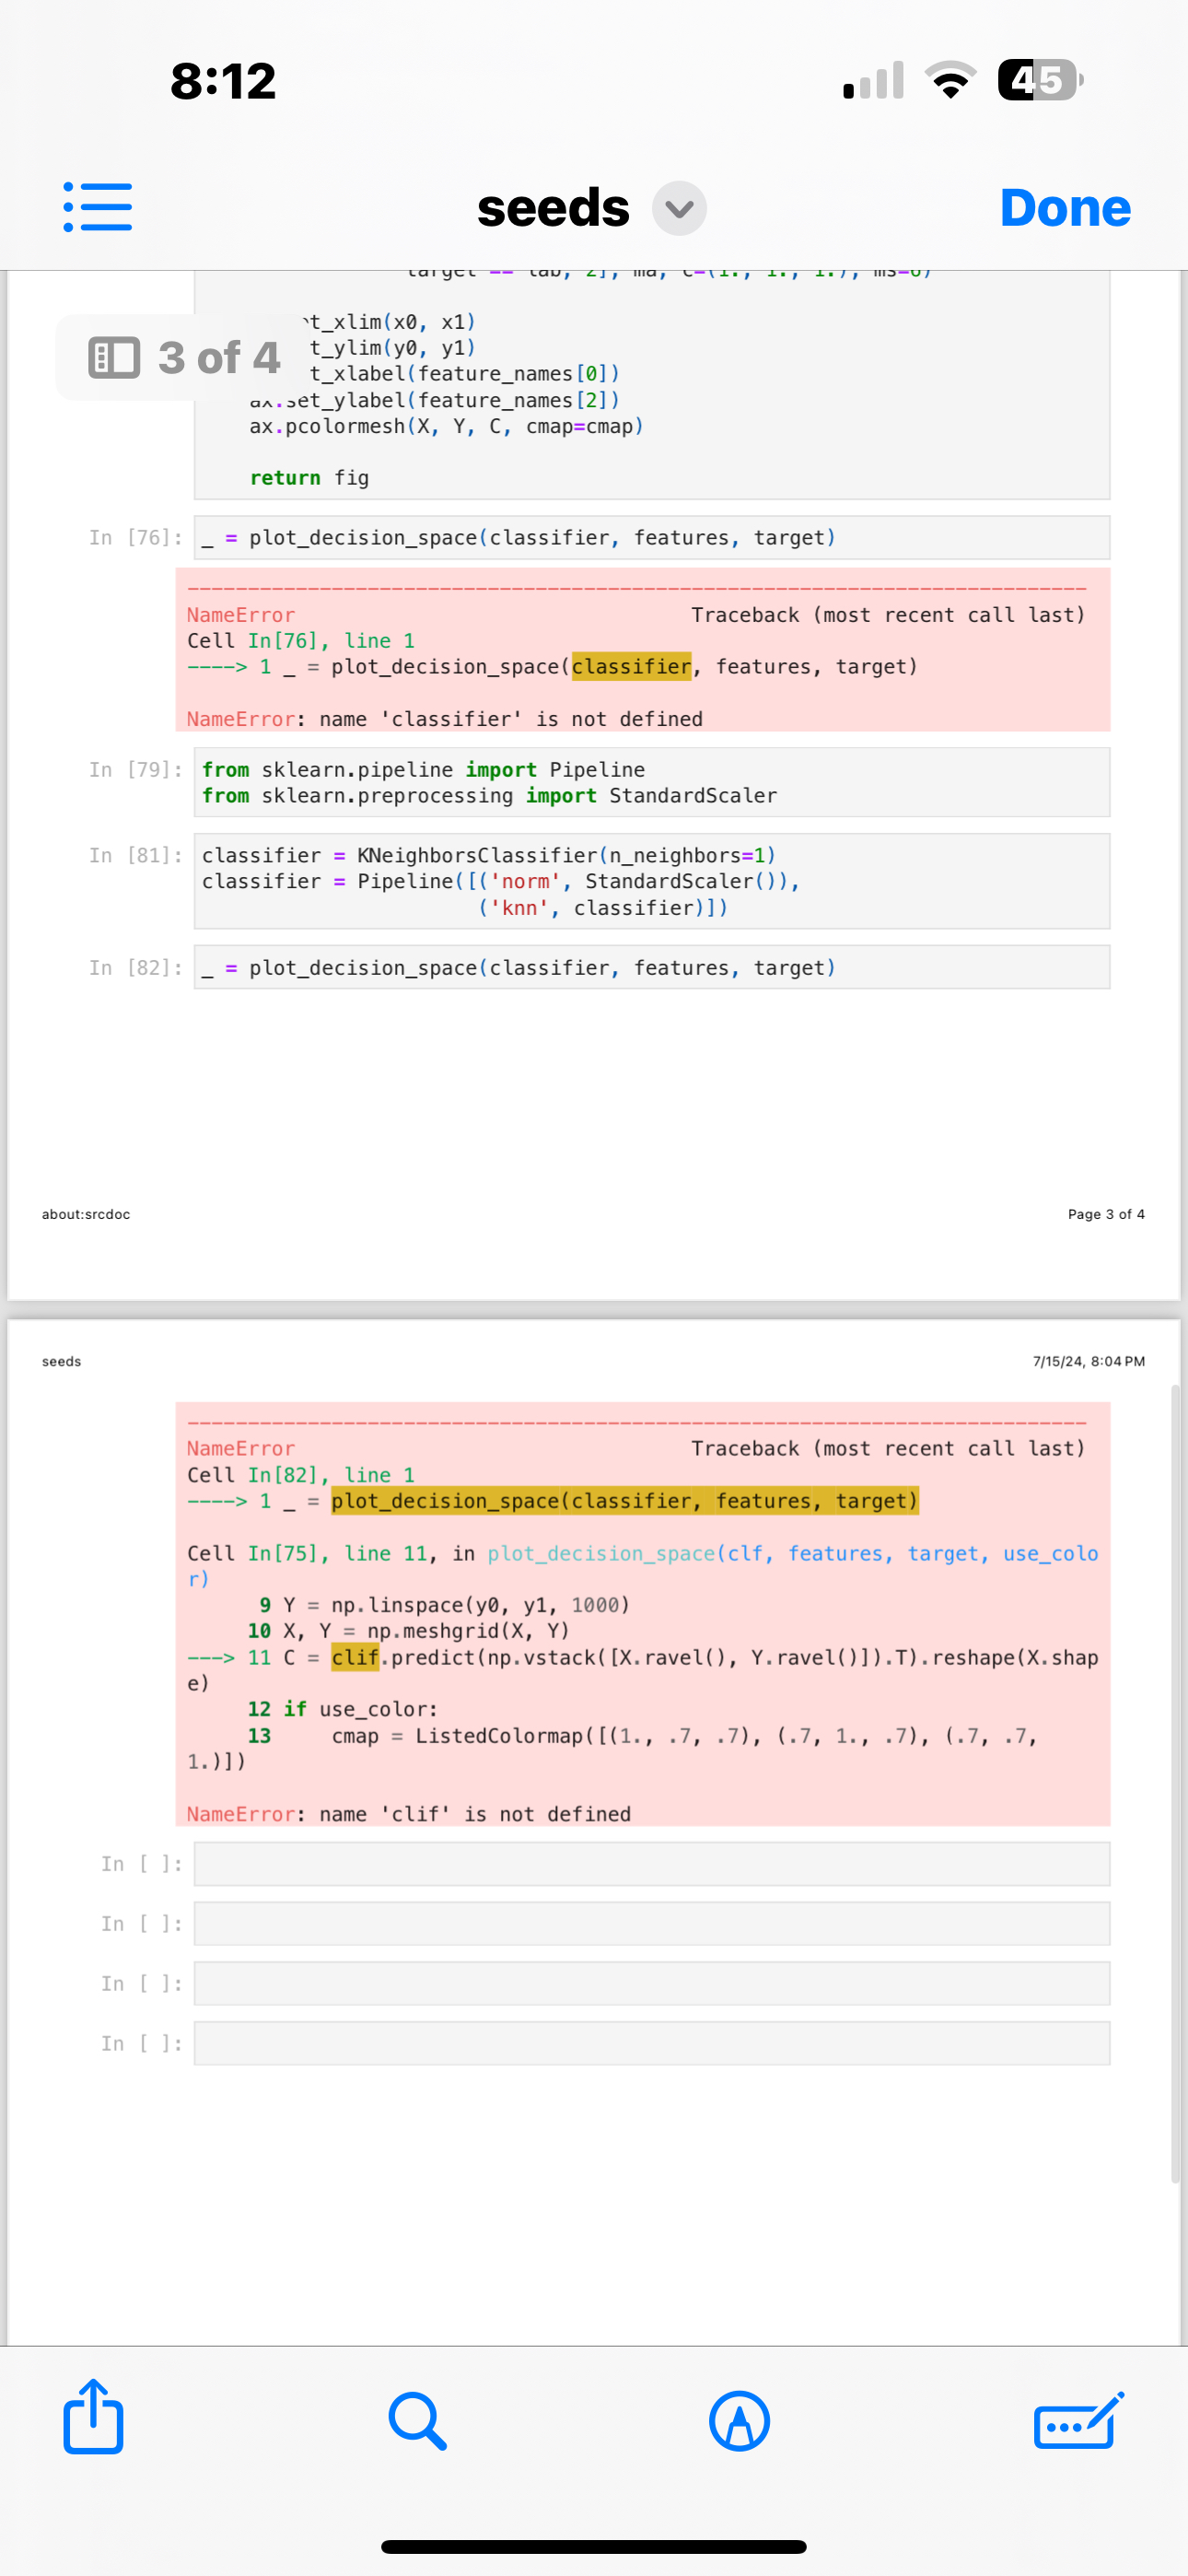Tap the In [79] cell prompt label
1188x2576 pixels.
tap(136, 769)
